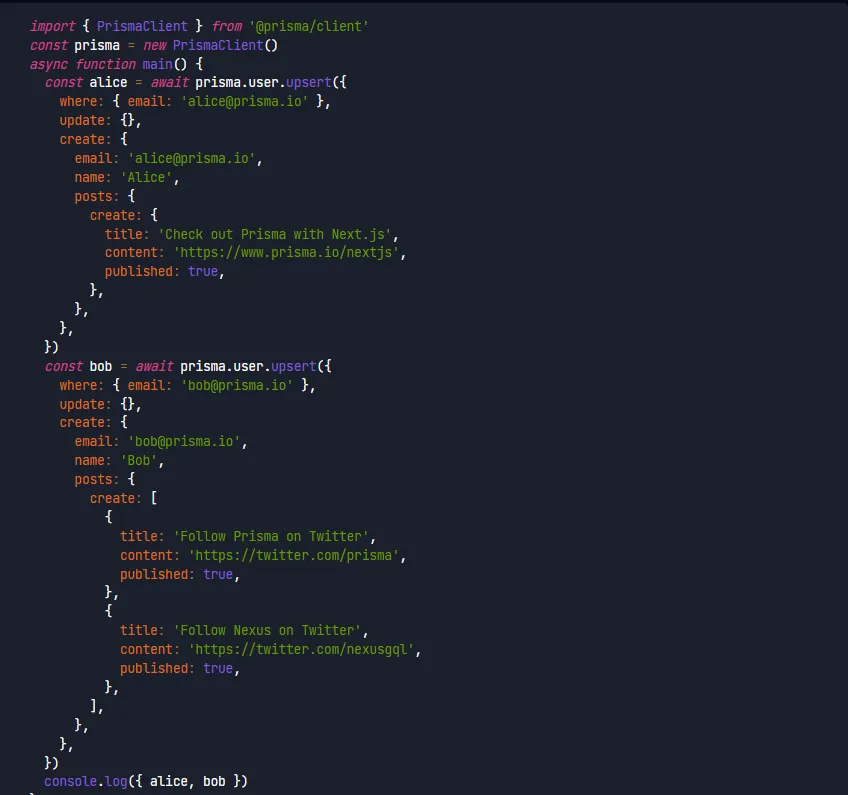Viewport: 848px width, 795px height.
Task: Click the 'Follow Prisma on Twitter' title string
Action: (x=274, y=536)
